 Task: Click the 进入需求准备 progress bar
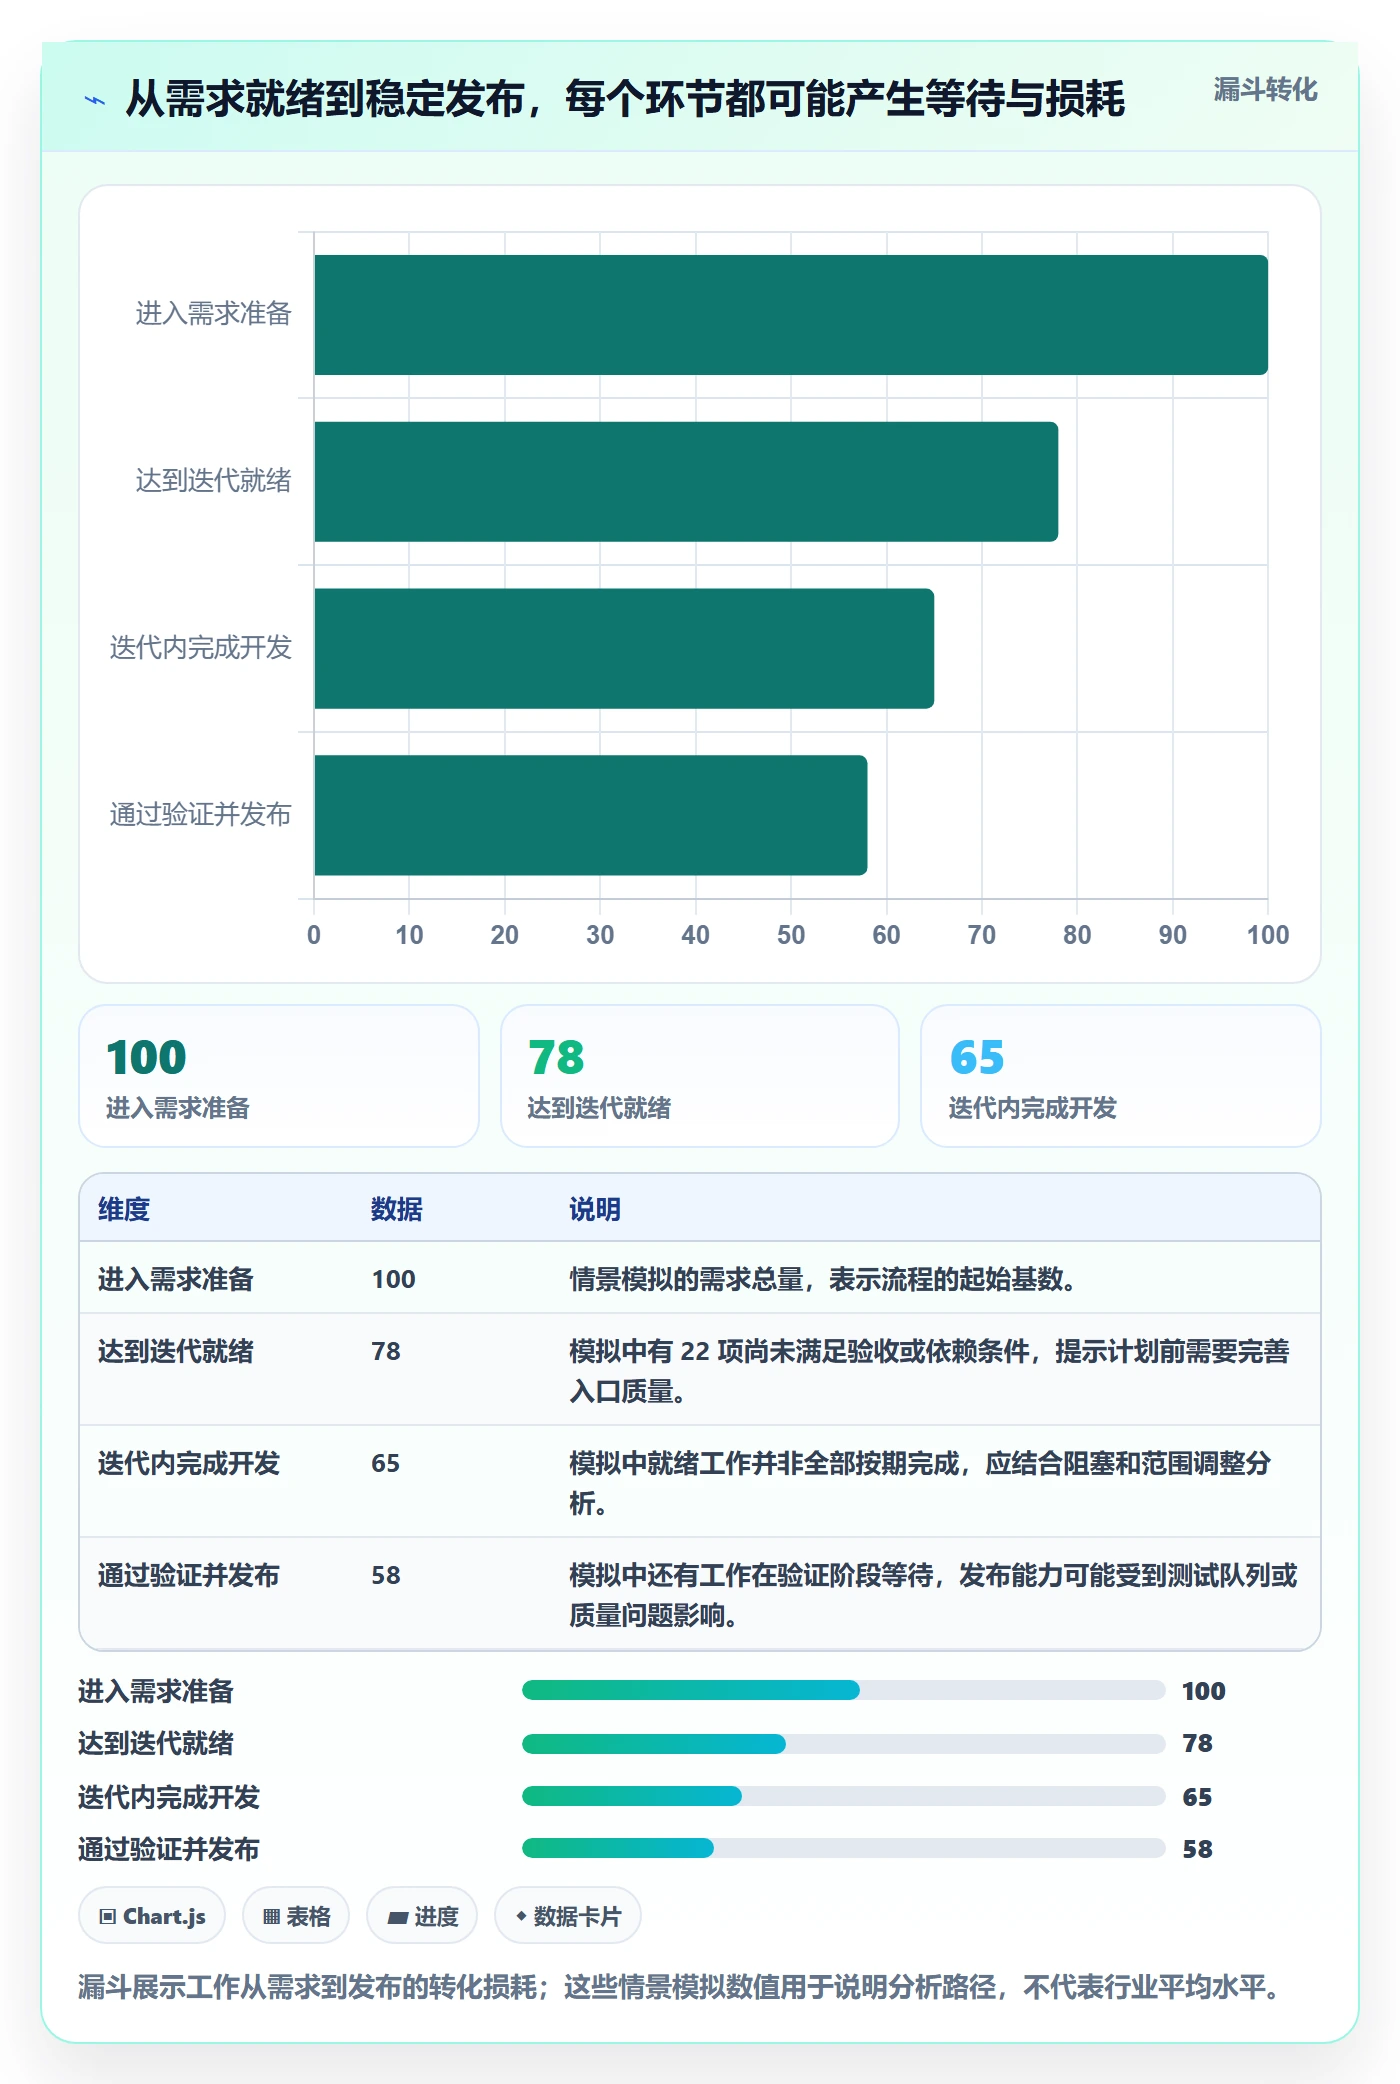point(843,1690)
